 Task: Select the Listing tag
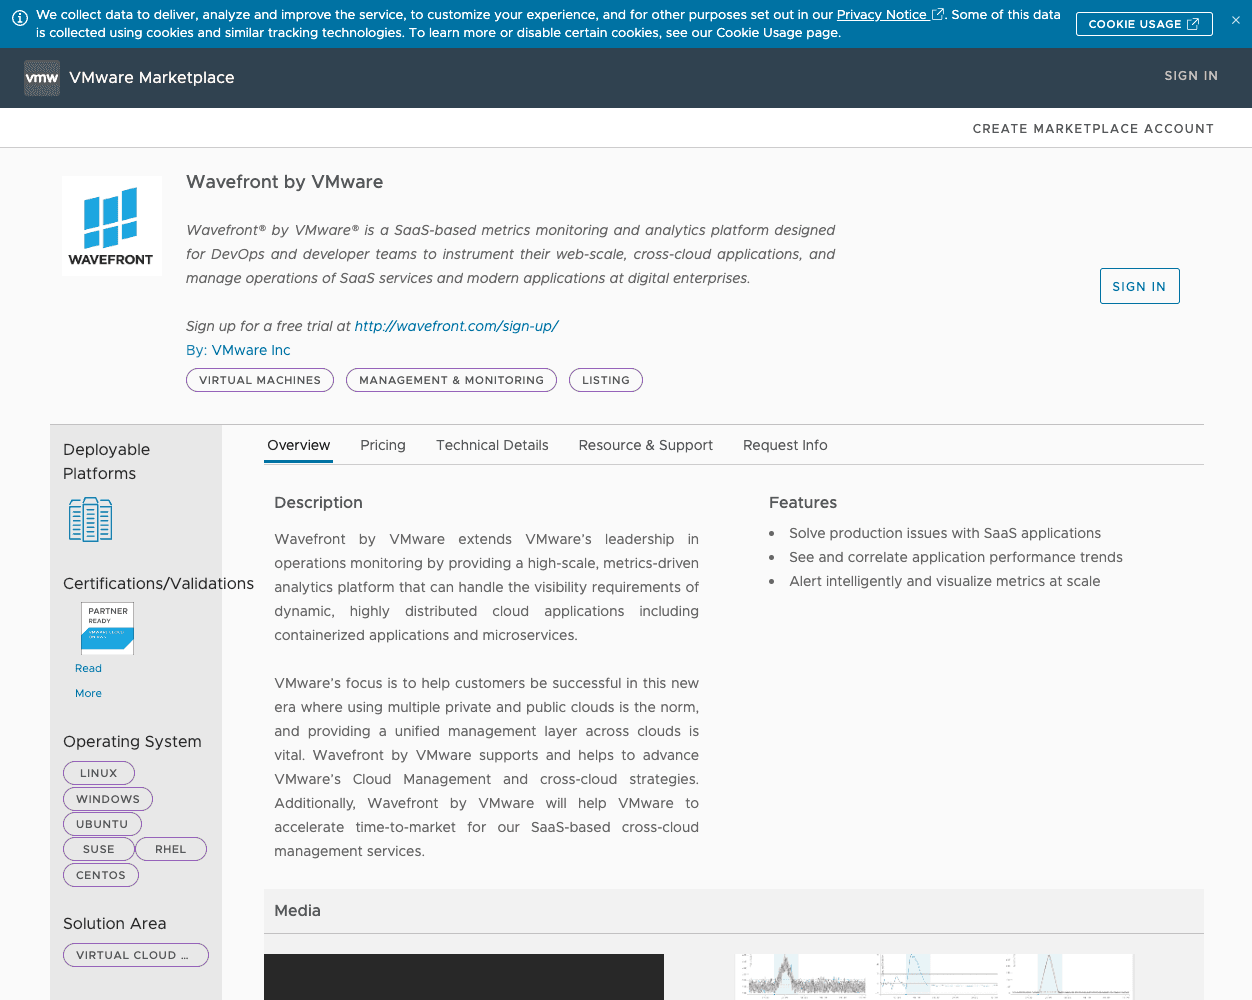(x=606, y=380)
